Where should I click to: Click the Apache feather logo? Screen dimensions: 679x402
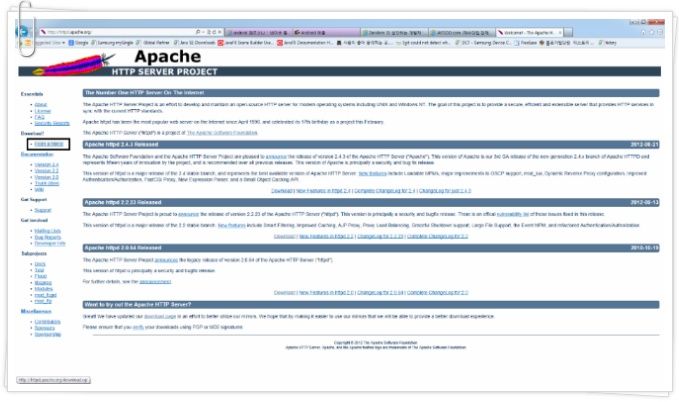coord(74,64)
